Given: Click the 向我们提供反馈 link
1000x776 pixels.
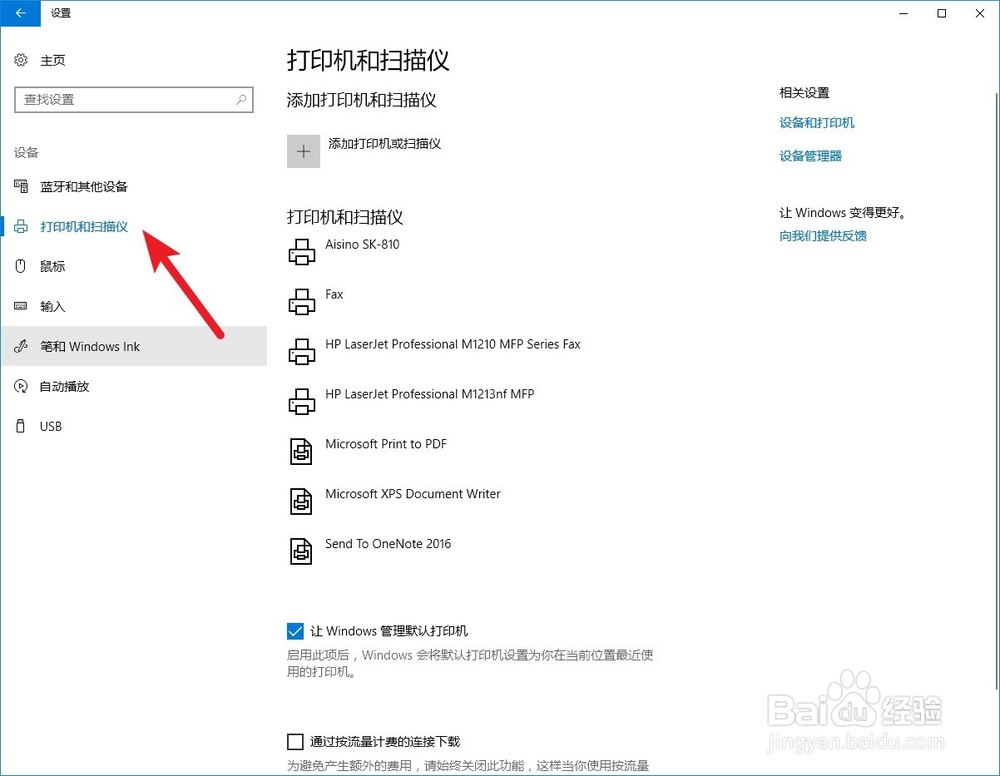Looking at the screenshot, I should click(x=823, y=236).
